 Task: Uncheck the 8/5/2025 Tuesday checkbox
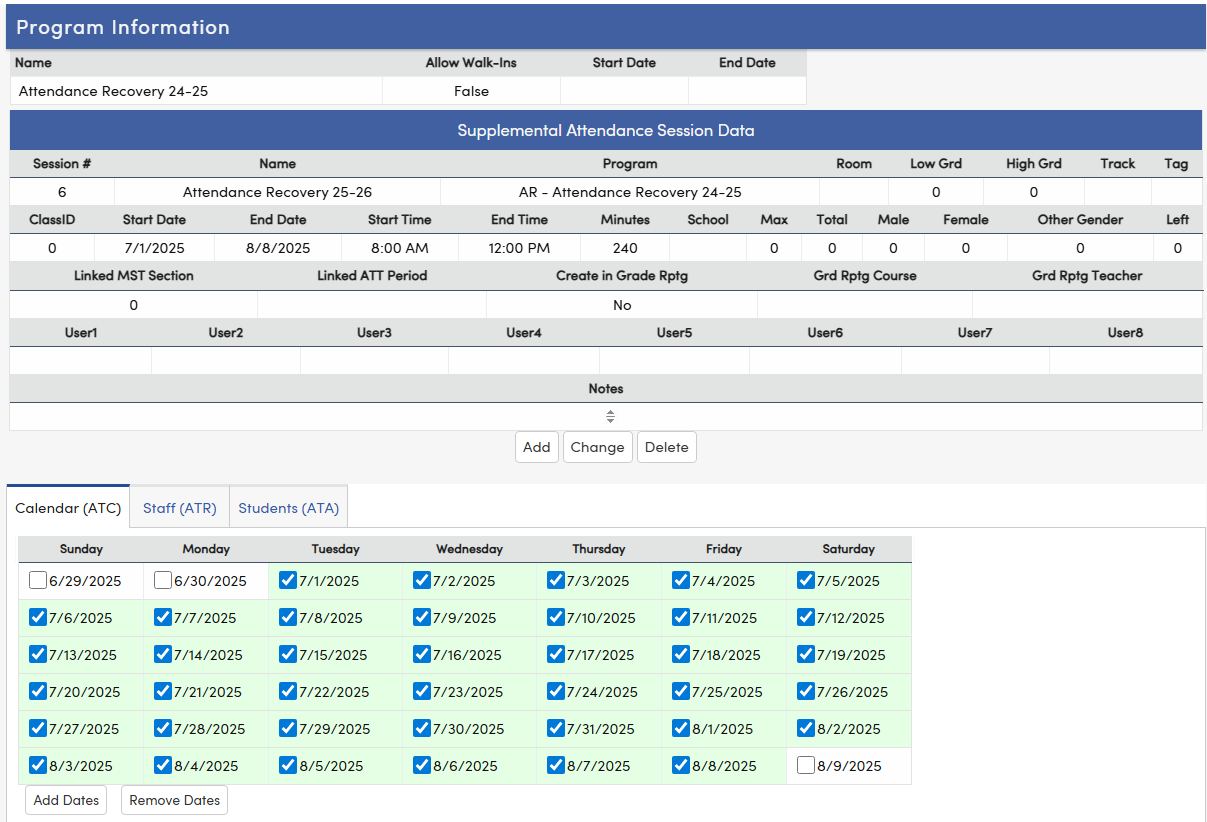coord(288,765)
